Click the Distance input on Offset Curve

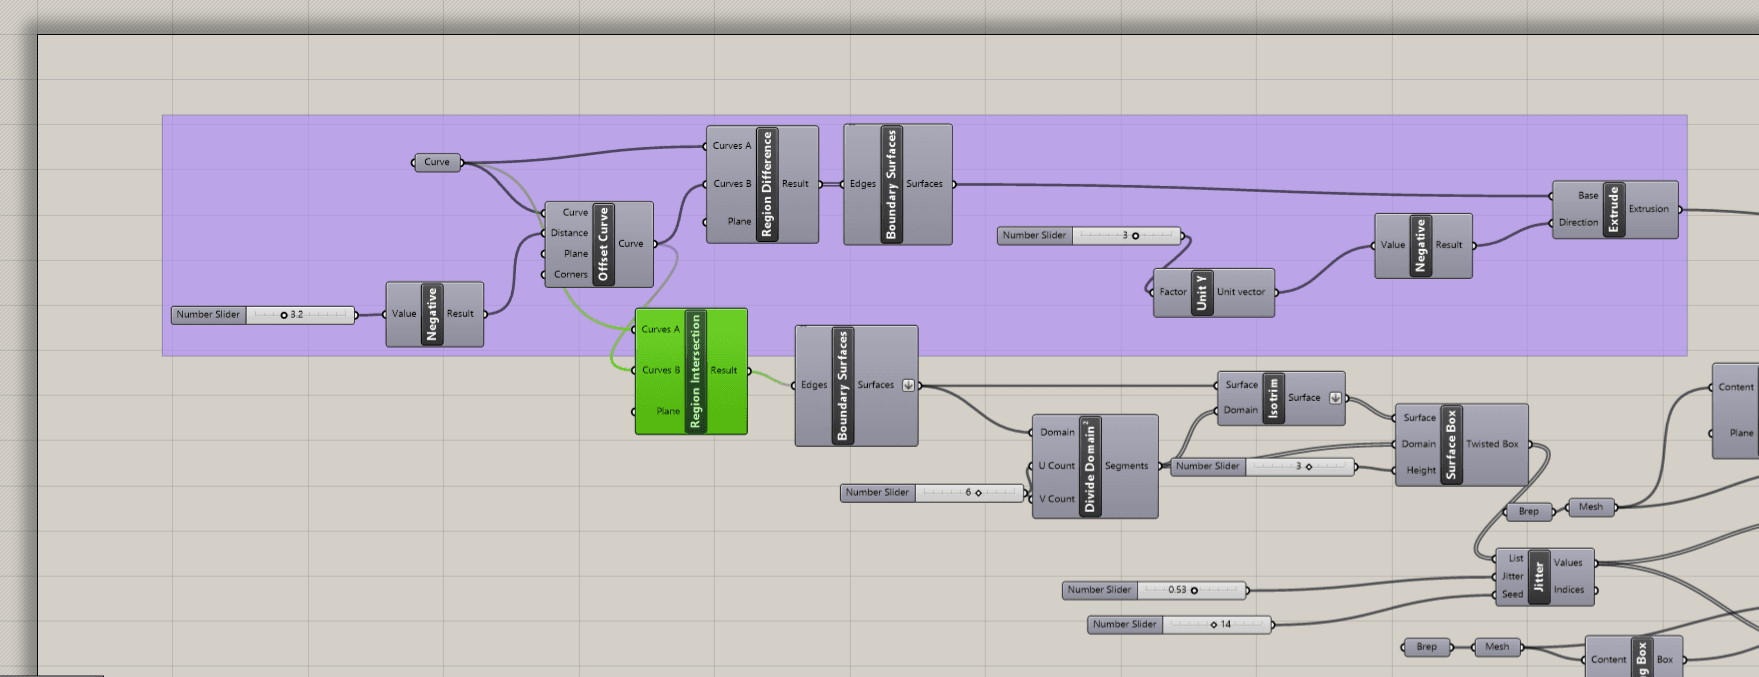pyautogui.click(x=569, y=233)
